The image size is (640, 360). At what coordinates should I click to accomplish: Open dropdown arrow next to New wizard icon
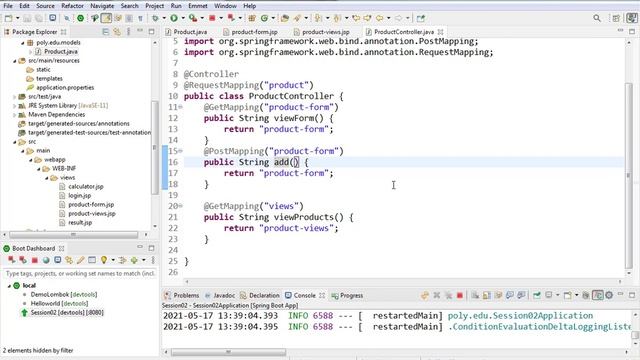point(17,18)
